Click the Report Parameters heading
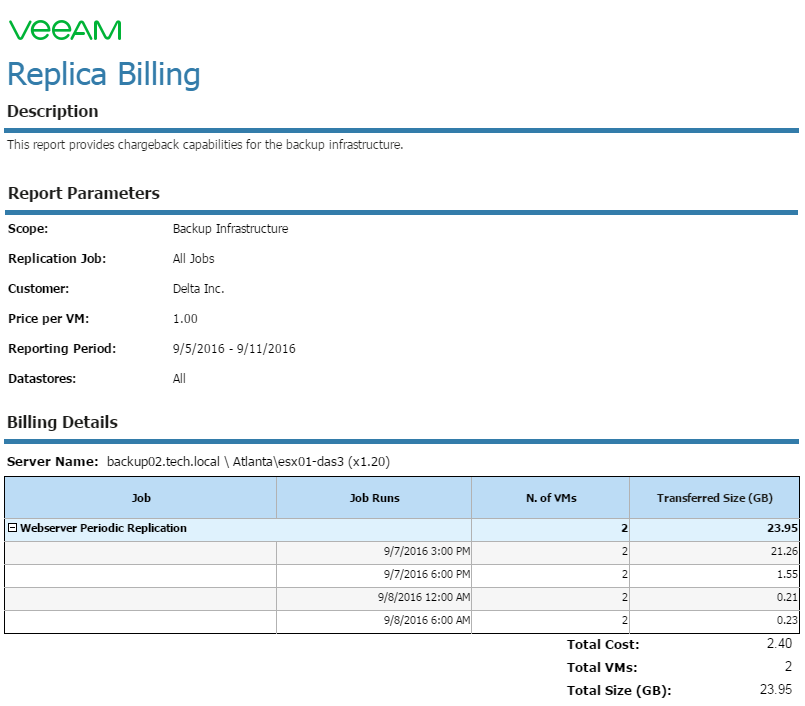This screenshot has height=706, width=805. click(x=84, y=193)
